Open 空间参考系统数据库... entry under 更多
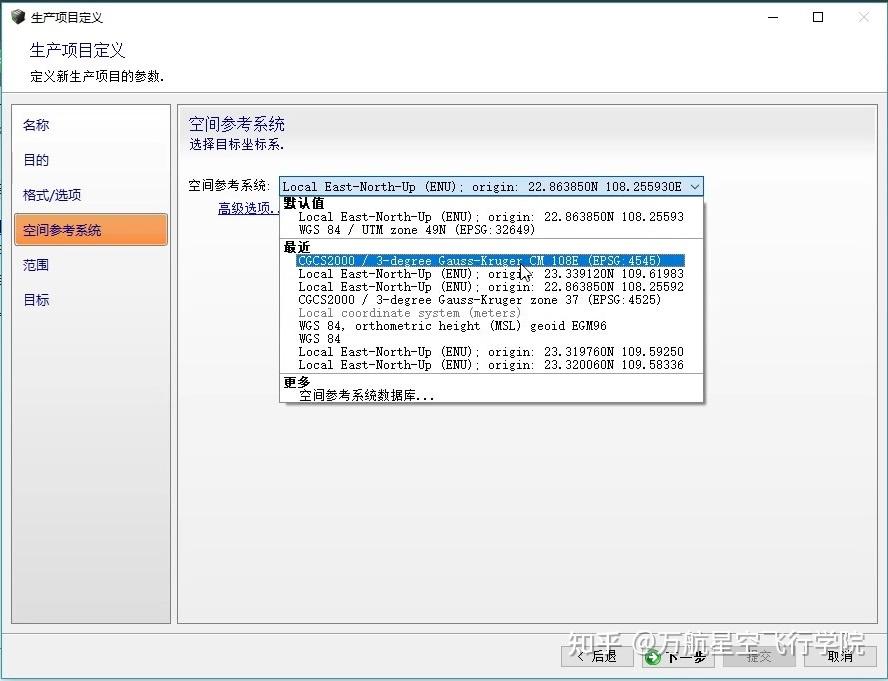This screenshot has height=681, width=888. 366,395
